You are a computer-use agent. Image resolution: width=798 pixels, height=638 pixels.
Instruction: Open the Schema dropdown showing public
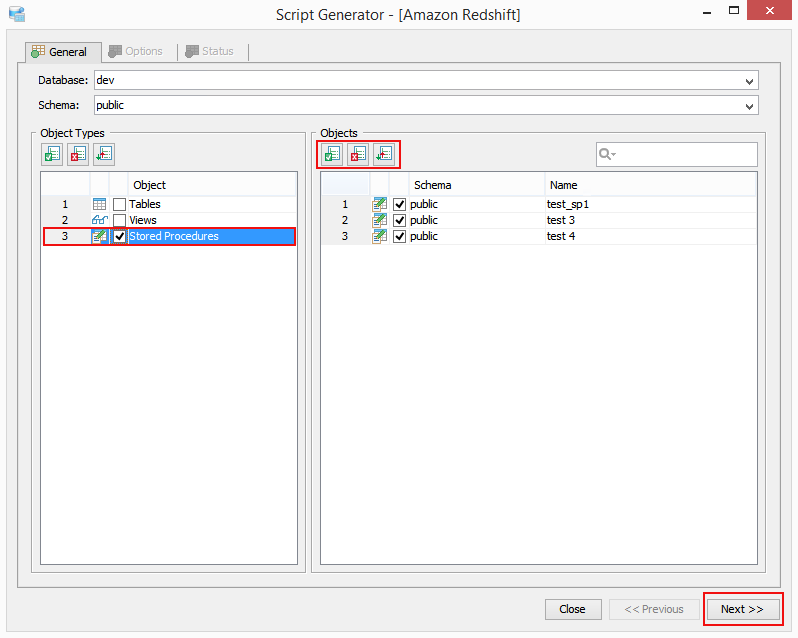point(426,105)
